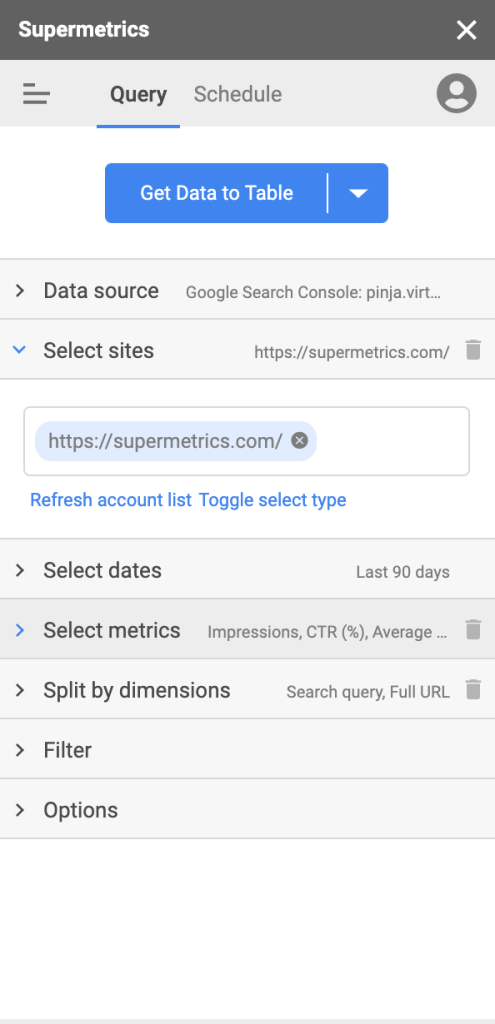Expand the Filter section

[248, 750]
